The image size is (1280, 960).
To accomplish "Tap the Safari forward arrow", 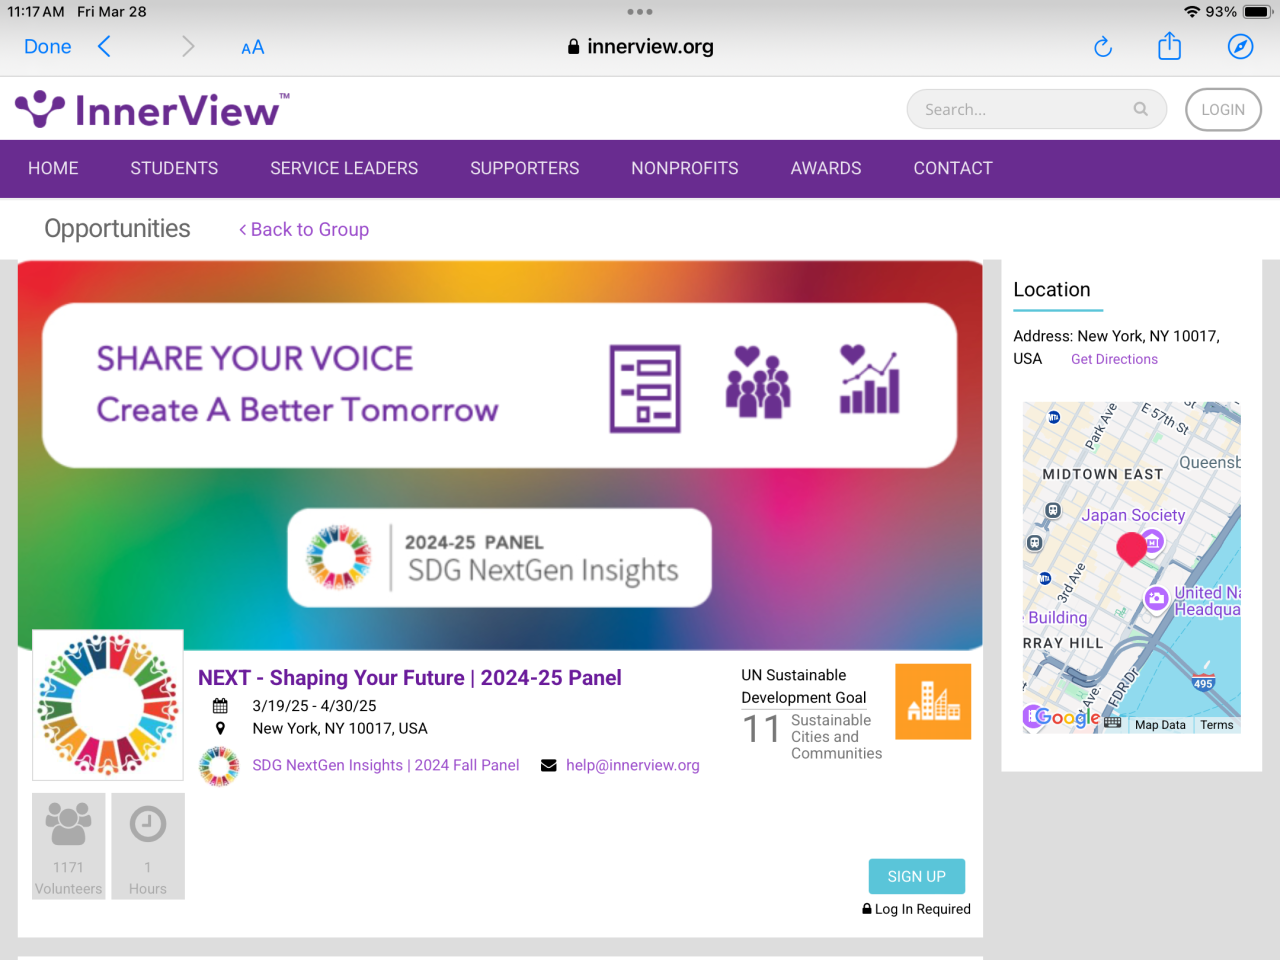I will pos(188,47).
